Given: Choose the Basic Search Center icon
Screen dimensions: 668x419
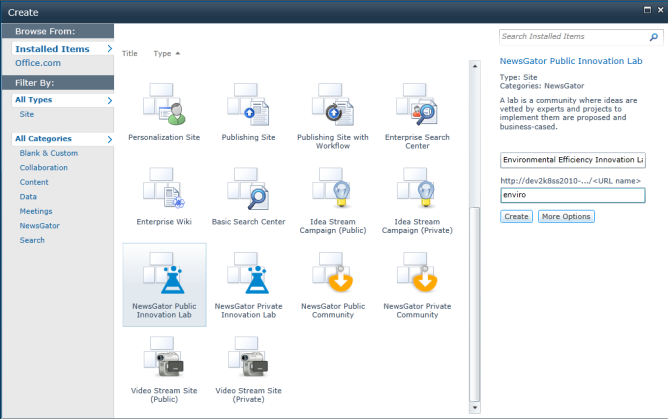Looking at the screenshot, I should (x=248, y=189).
